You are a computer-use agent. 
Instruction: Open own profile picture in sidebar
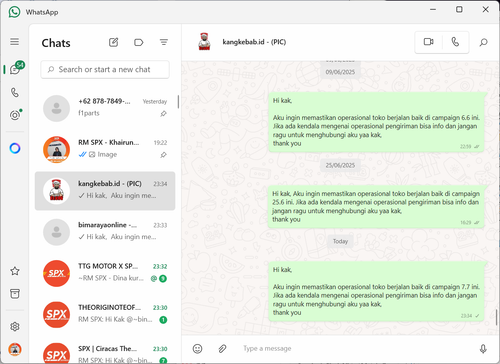pyautogui.click(x=15, y=349)
